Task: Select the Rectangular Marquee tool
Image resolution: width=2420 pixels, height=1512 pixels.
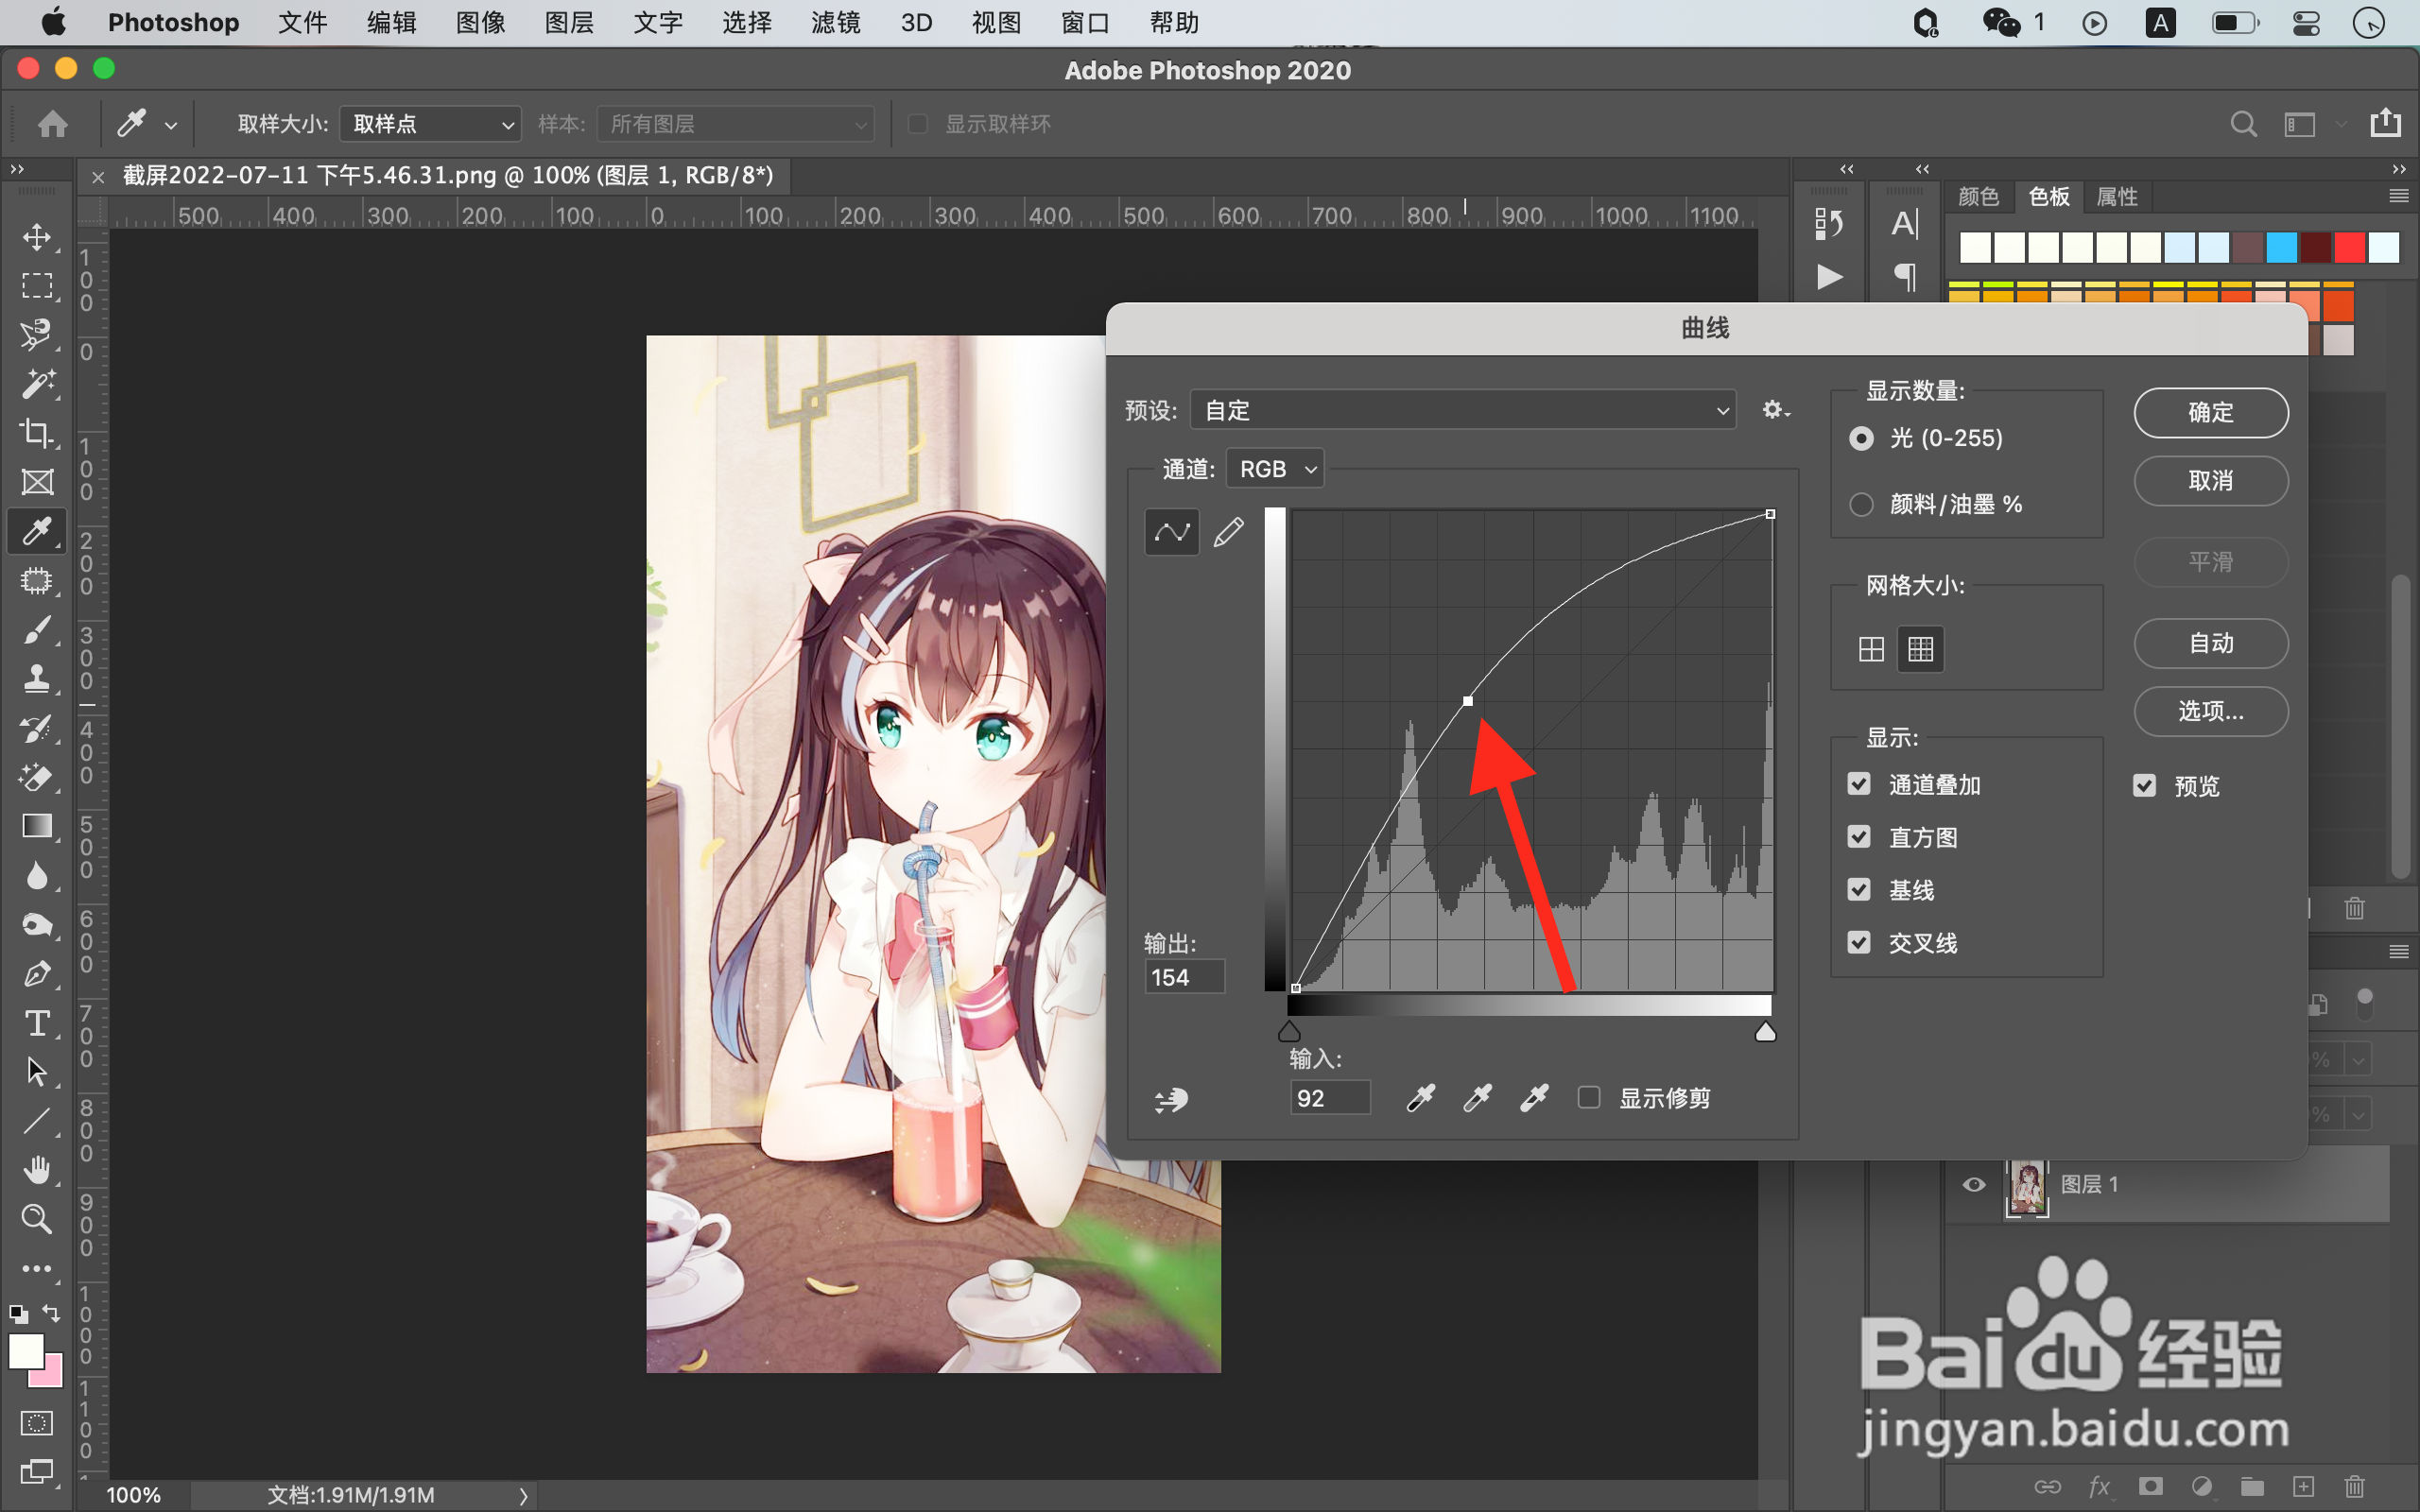Action: (37, 286)
